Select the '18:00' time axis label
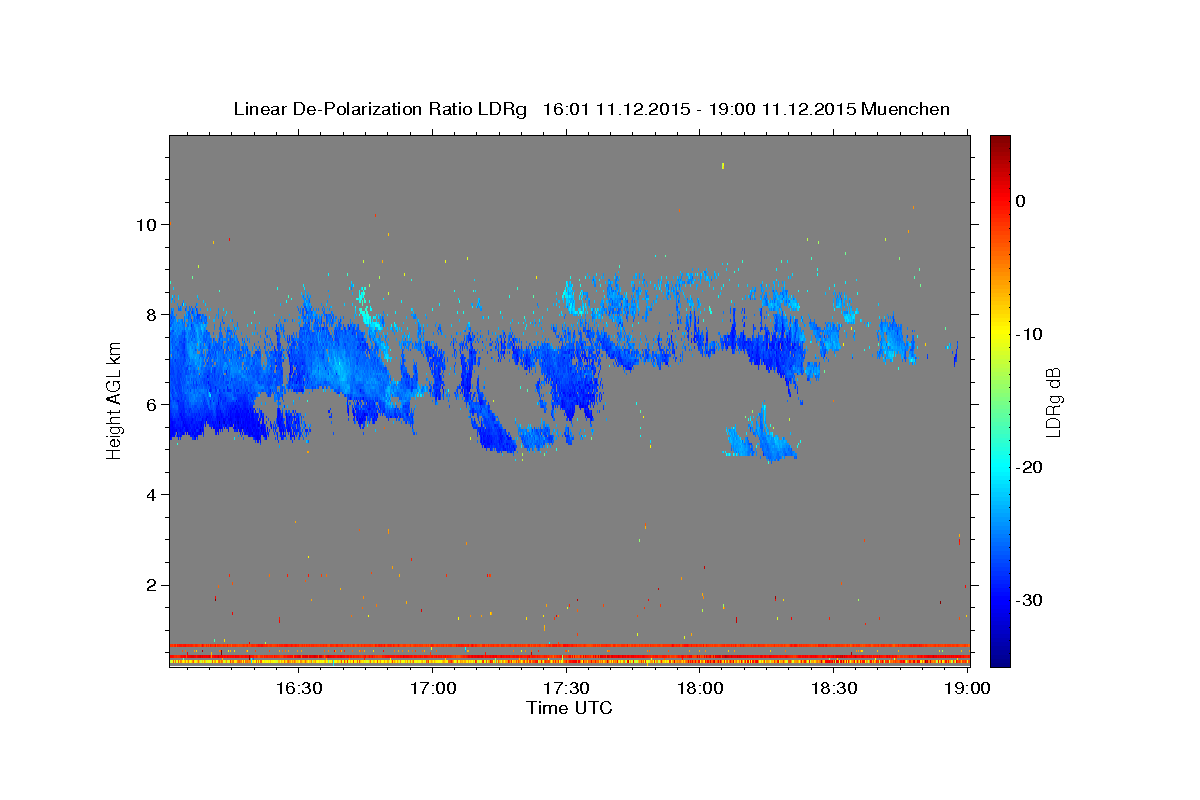 pyautogui.click(x=700, y=688)
